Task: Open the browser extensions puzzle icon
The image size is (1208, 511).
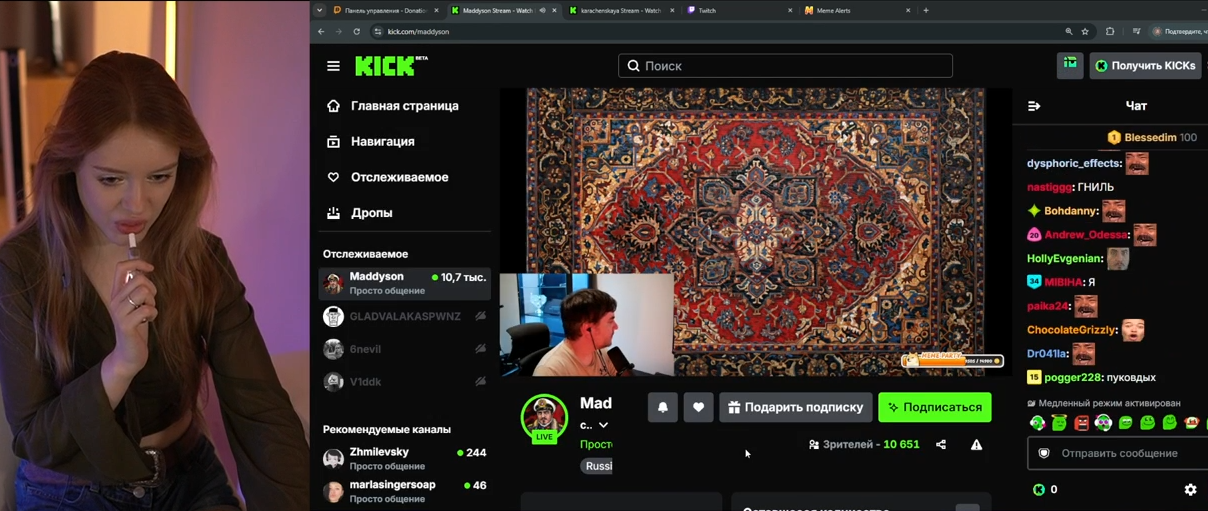Action: click(x=1110, y=31)
